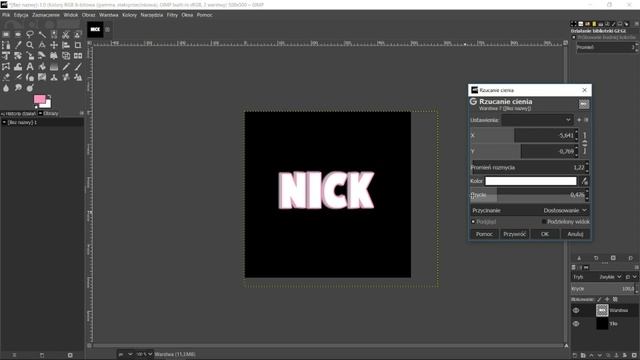The image size is (640, 360).
Task: Select the Warp Transform tool
Action: point(18,67)
